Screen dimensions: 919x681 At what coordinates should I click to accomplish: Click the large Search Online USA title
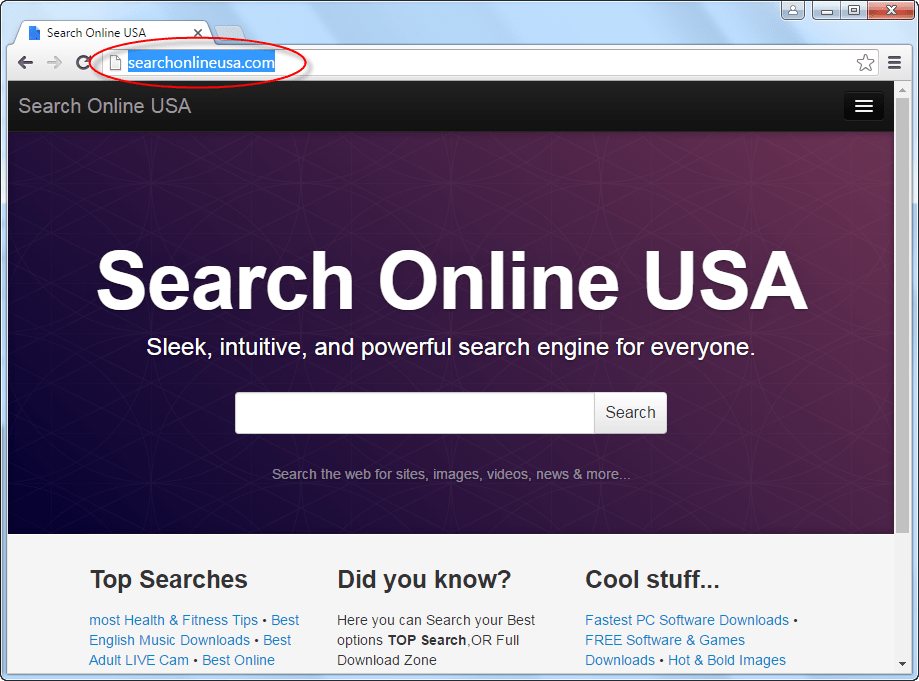(x=452, y=280)
